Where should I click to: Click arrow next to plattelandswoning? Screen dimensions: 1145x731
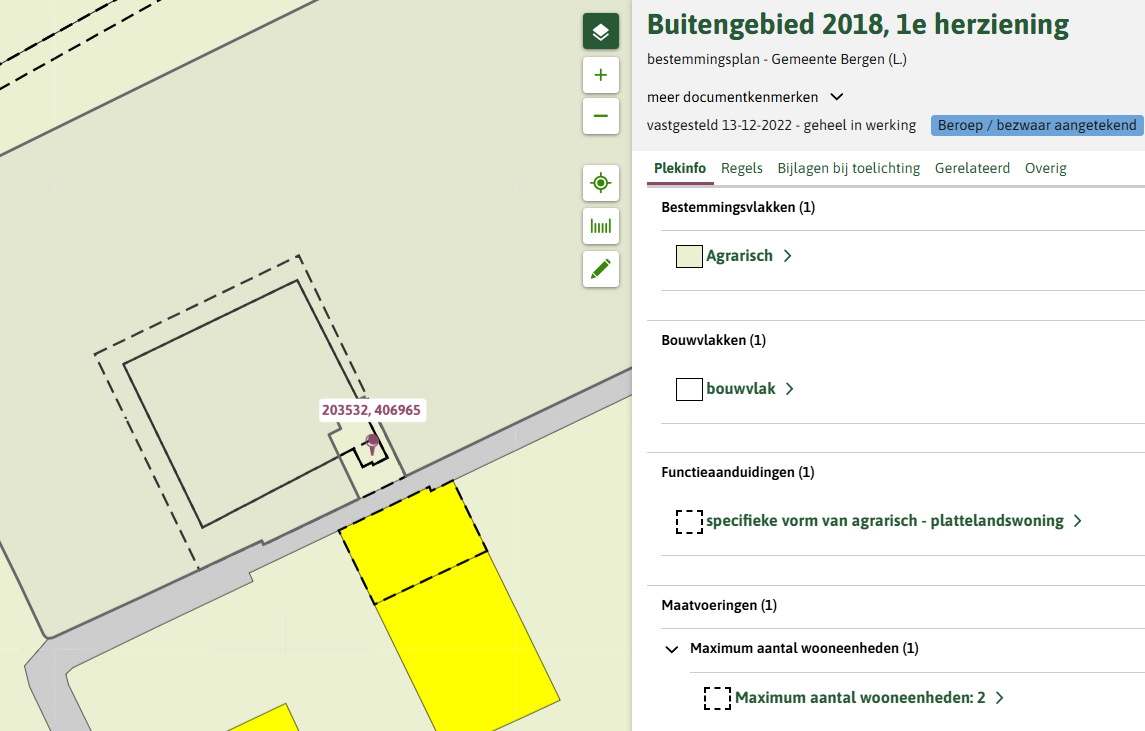point(1077,521)
